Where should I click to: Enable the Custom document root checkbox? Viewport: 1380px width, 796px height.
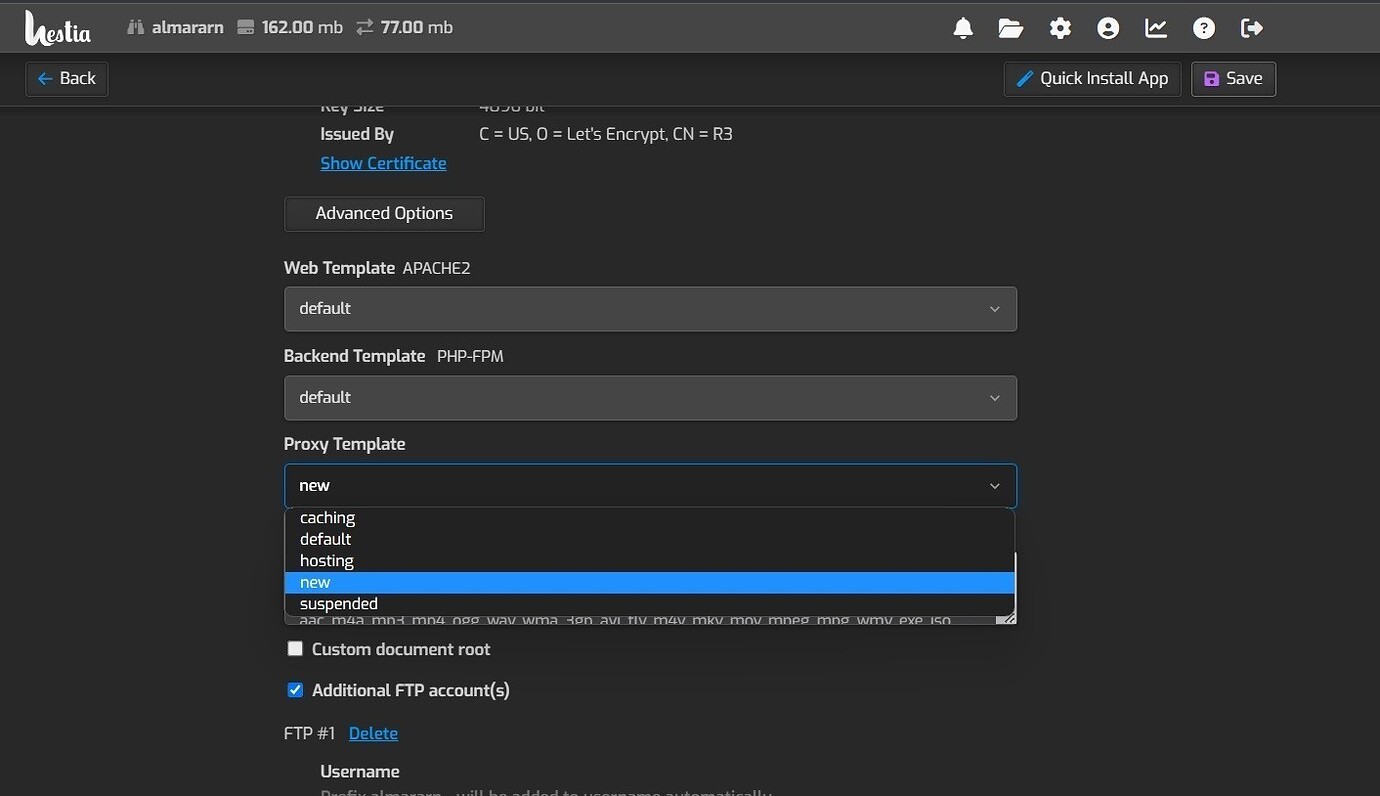(295, 648)
